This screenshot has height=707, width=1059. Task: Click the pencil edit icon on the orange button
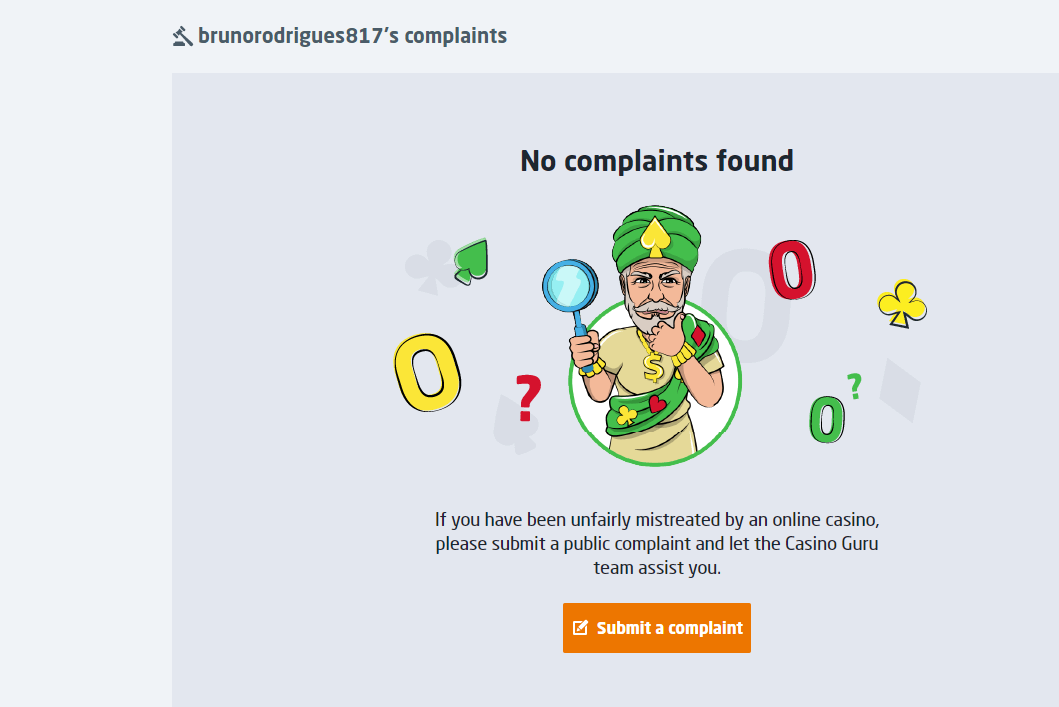[x=580, y=628]
